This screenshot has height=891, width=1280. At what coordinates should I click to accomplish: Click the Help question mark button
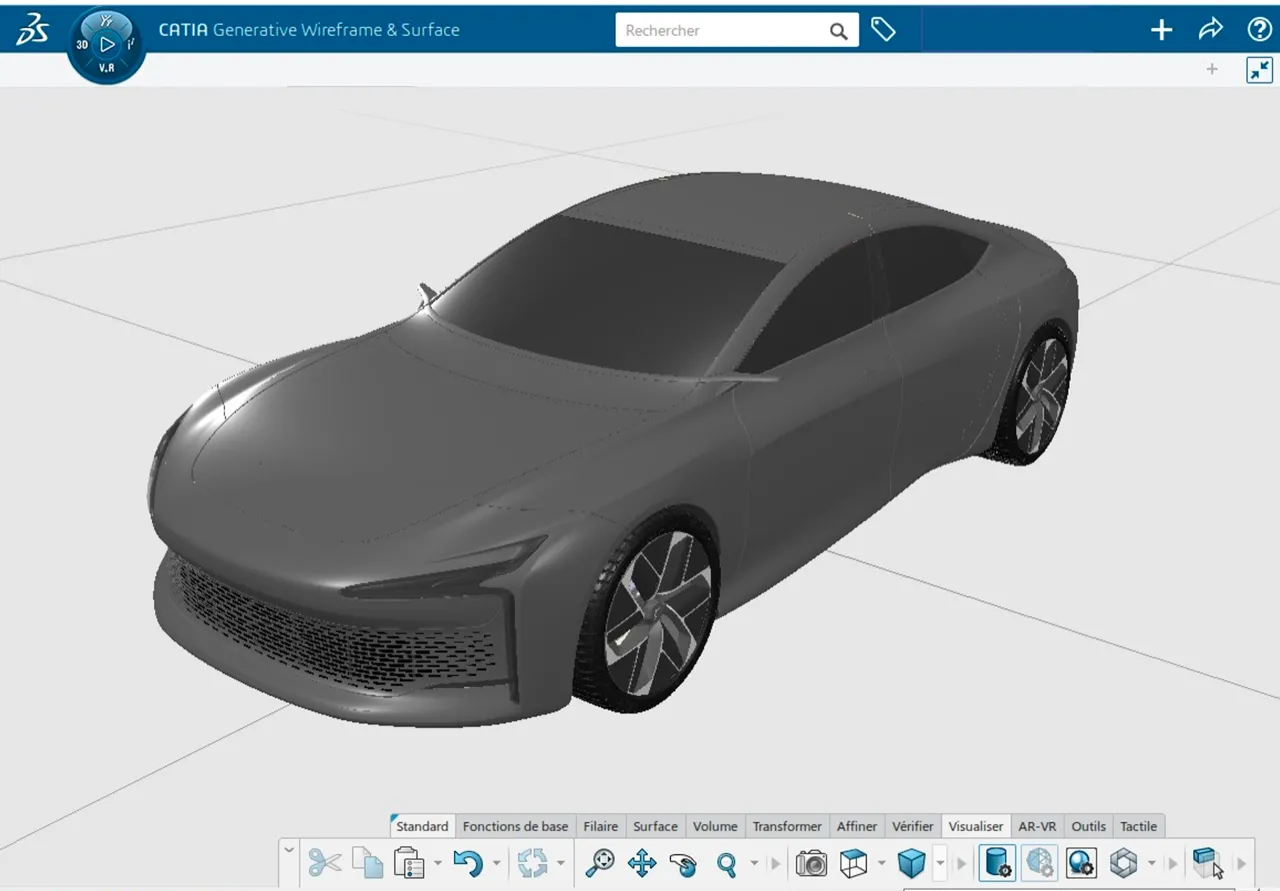pos(1259,29)
